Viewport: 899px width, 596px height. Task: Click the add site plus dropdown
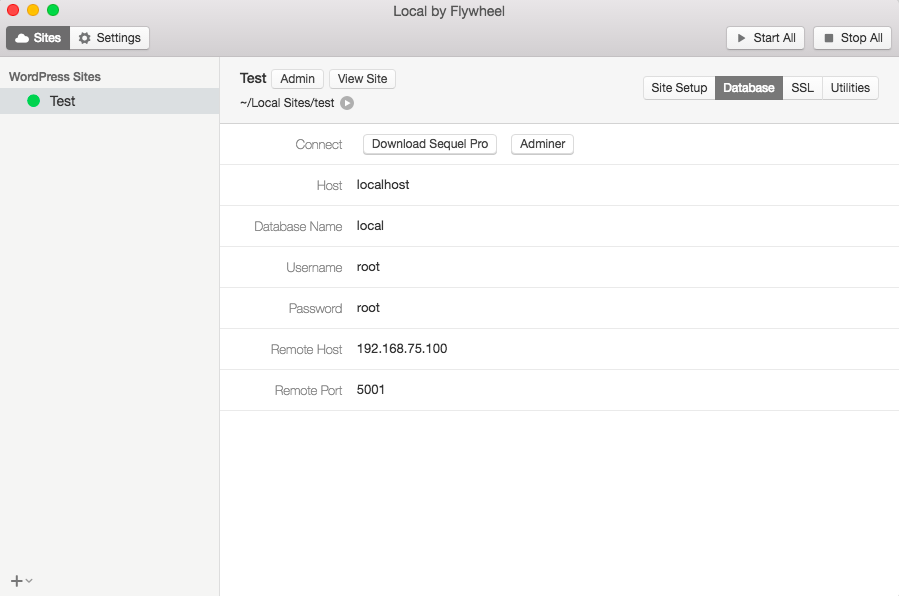(x=21, y=581)
